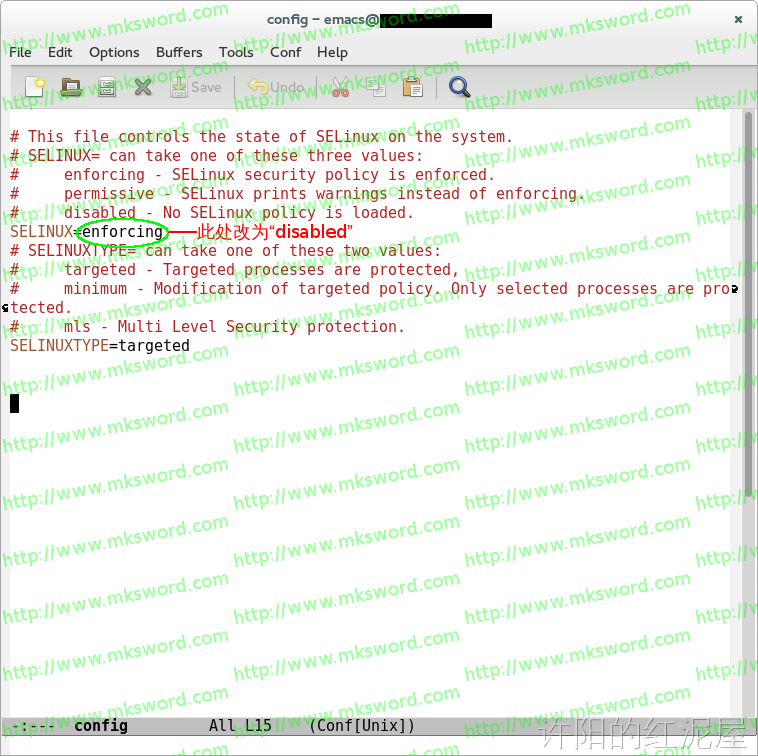Click the 'enforcing - SELinux security policy is enforced.' line

click(x=252, y=175)
